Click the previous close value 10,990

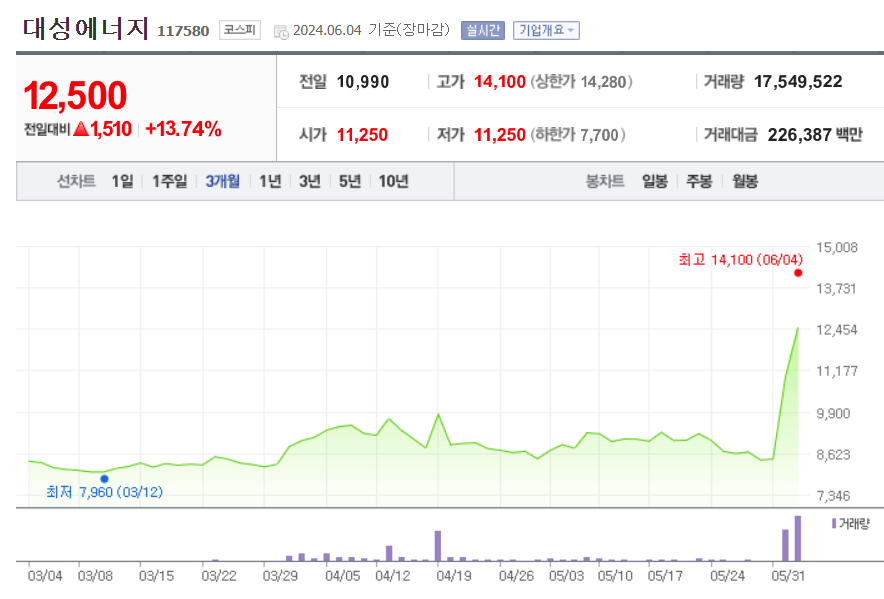(363, 82)
